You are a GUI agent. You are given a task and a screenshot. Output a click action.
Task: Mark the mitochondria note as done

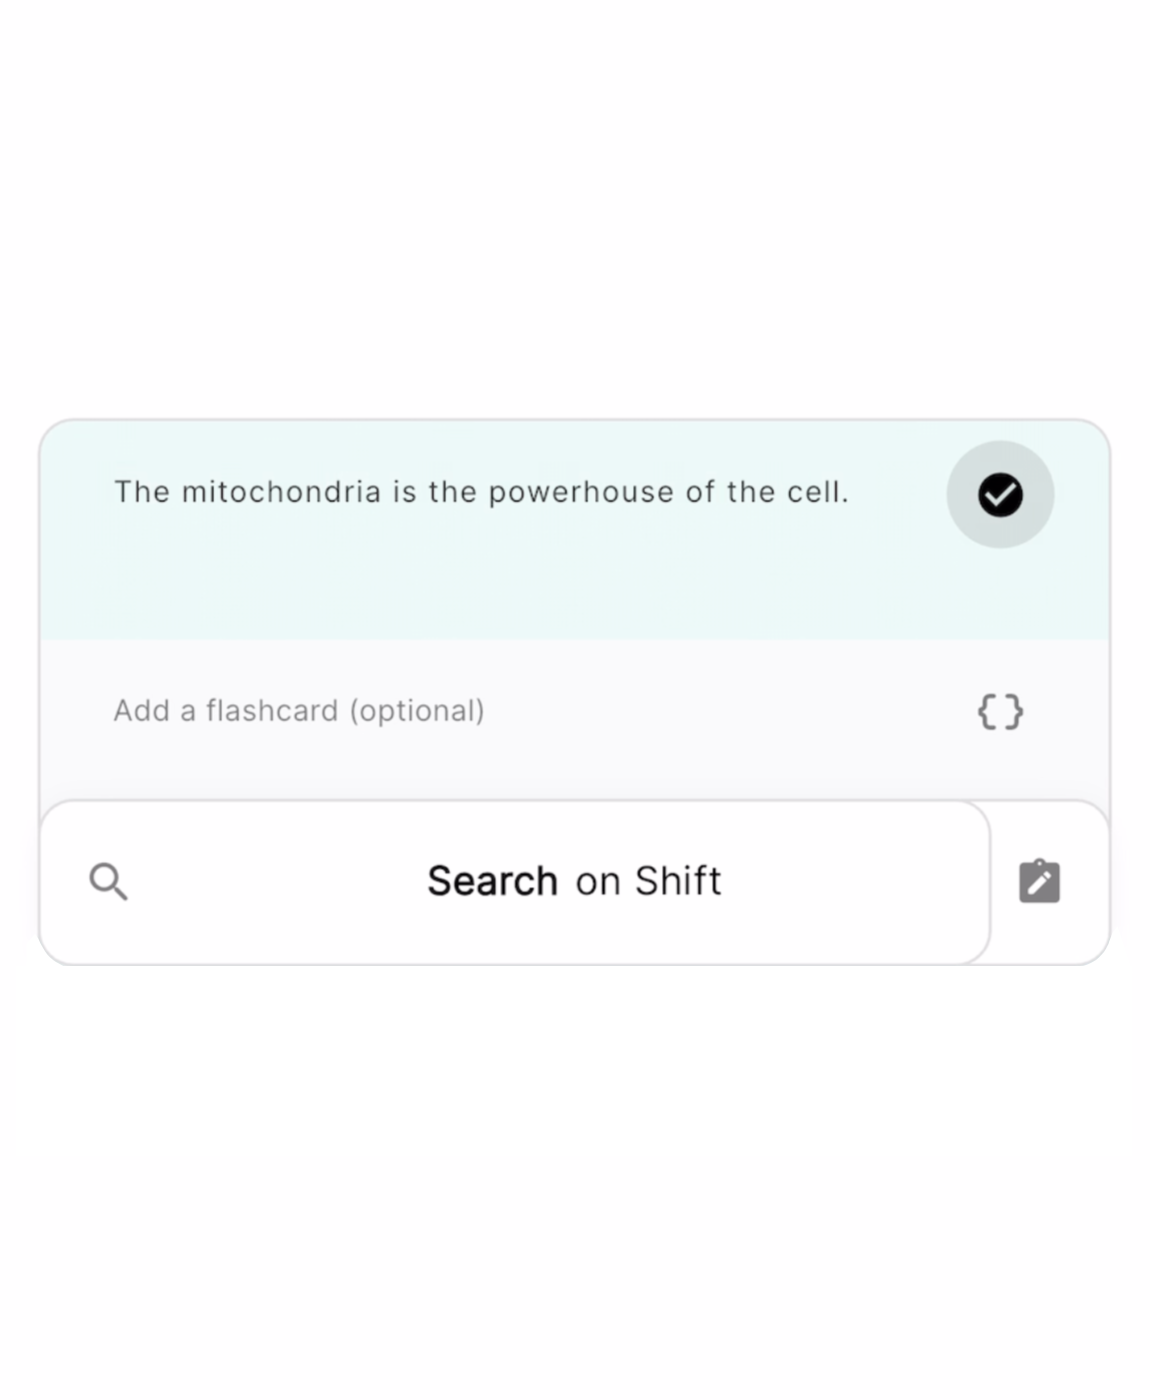pyautogui.click(x=999, y=494)
